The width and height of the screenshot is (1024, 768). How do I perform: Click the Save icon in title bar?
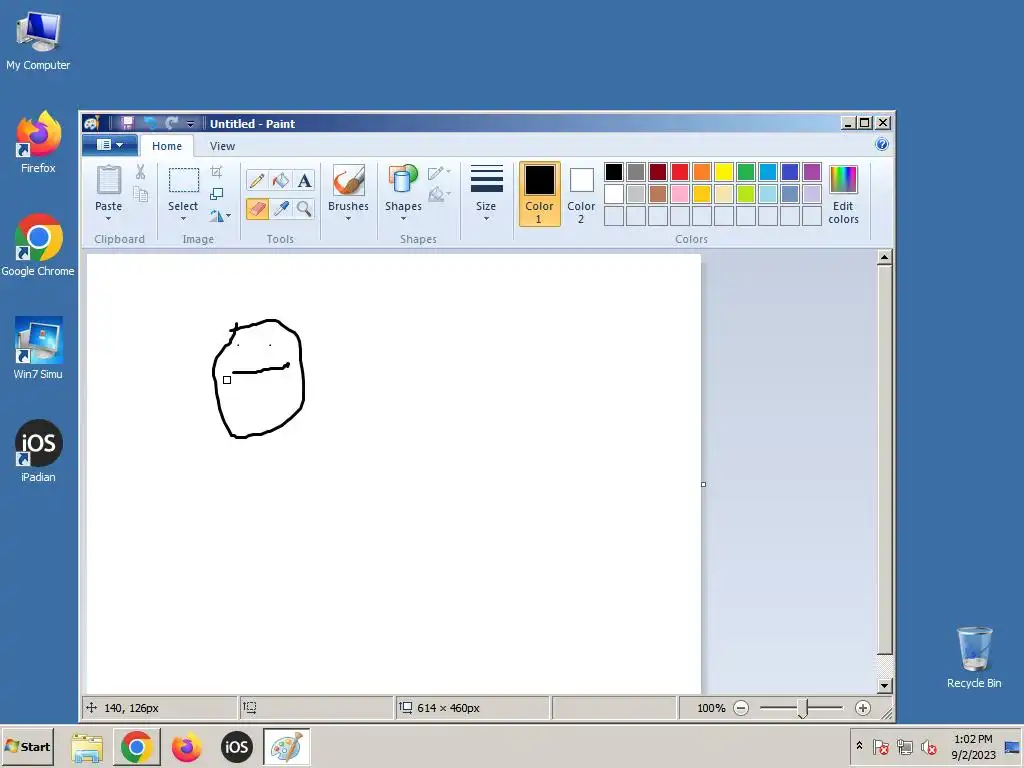[x=127, y=123]
